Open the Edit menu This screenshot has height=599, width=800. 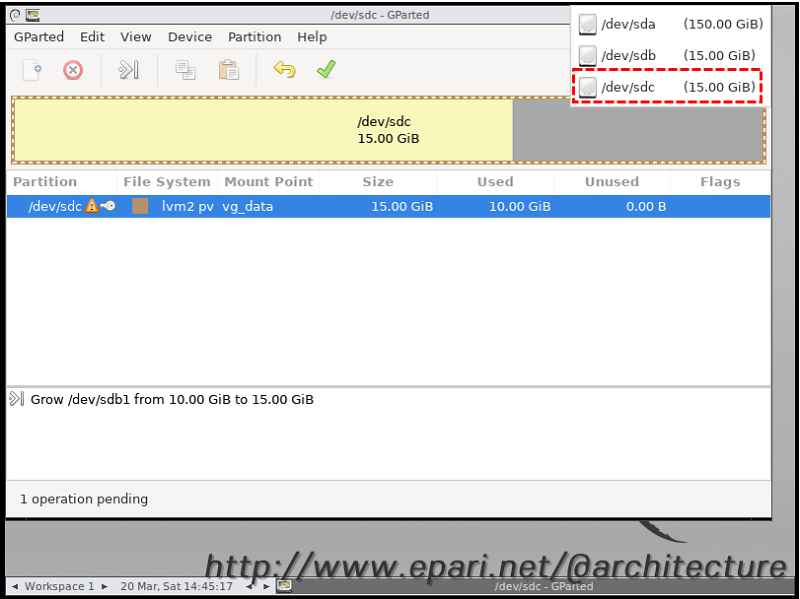92,37
